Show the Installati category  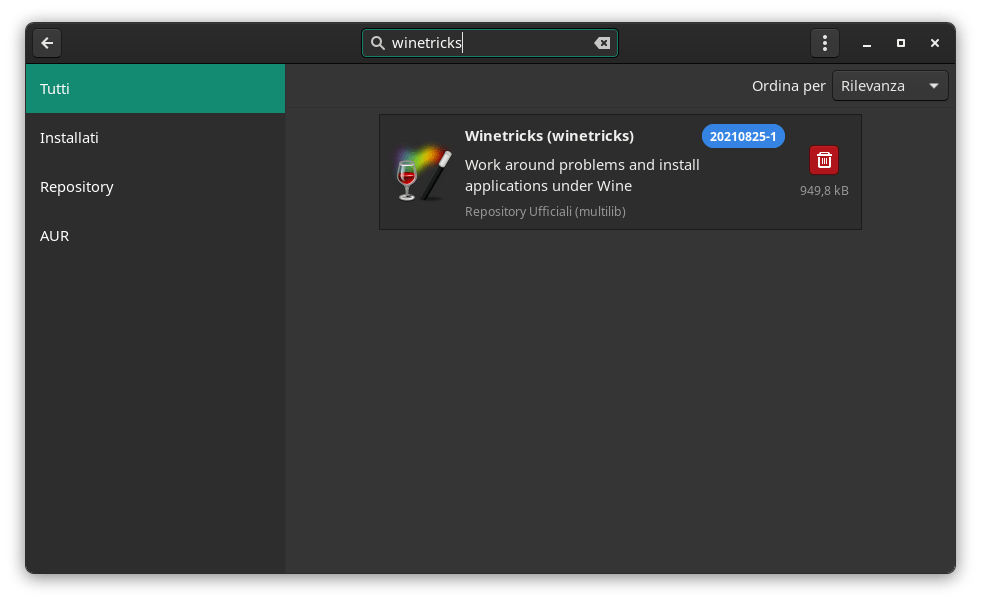pos(155,138)
